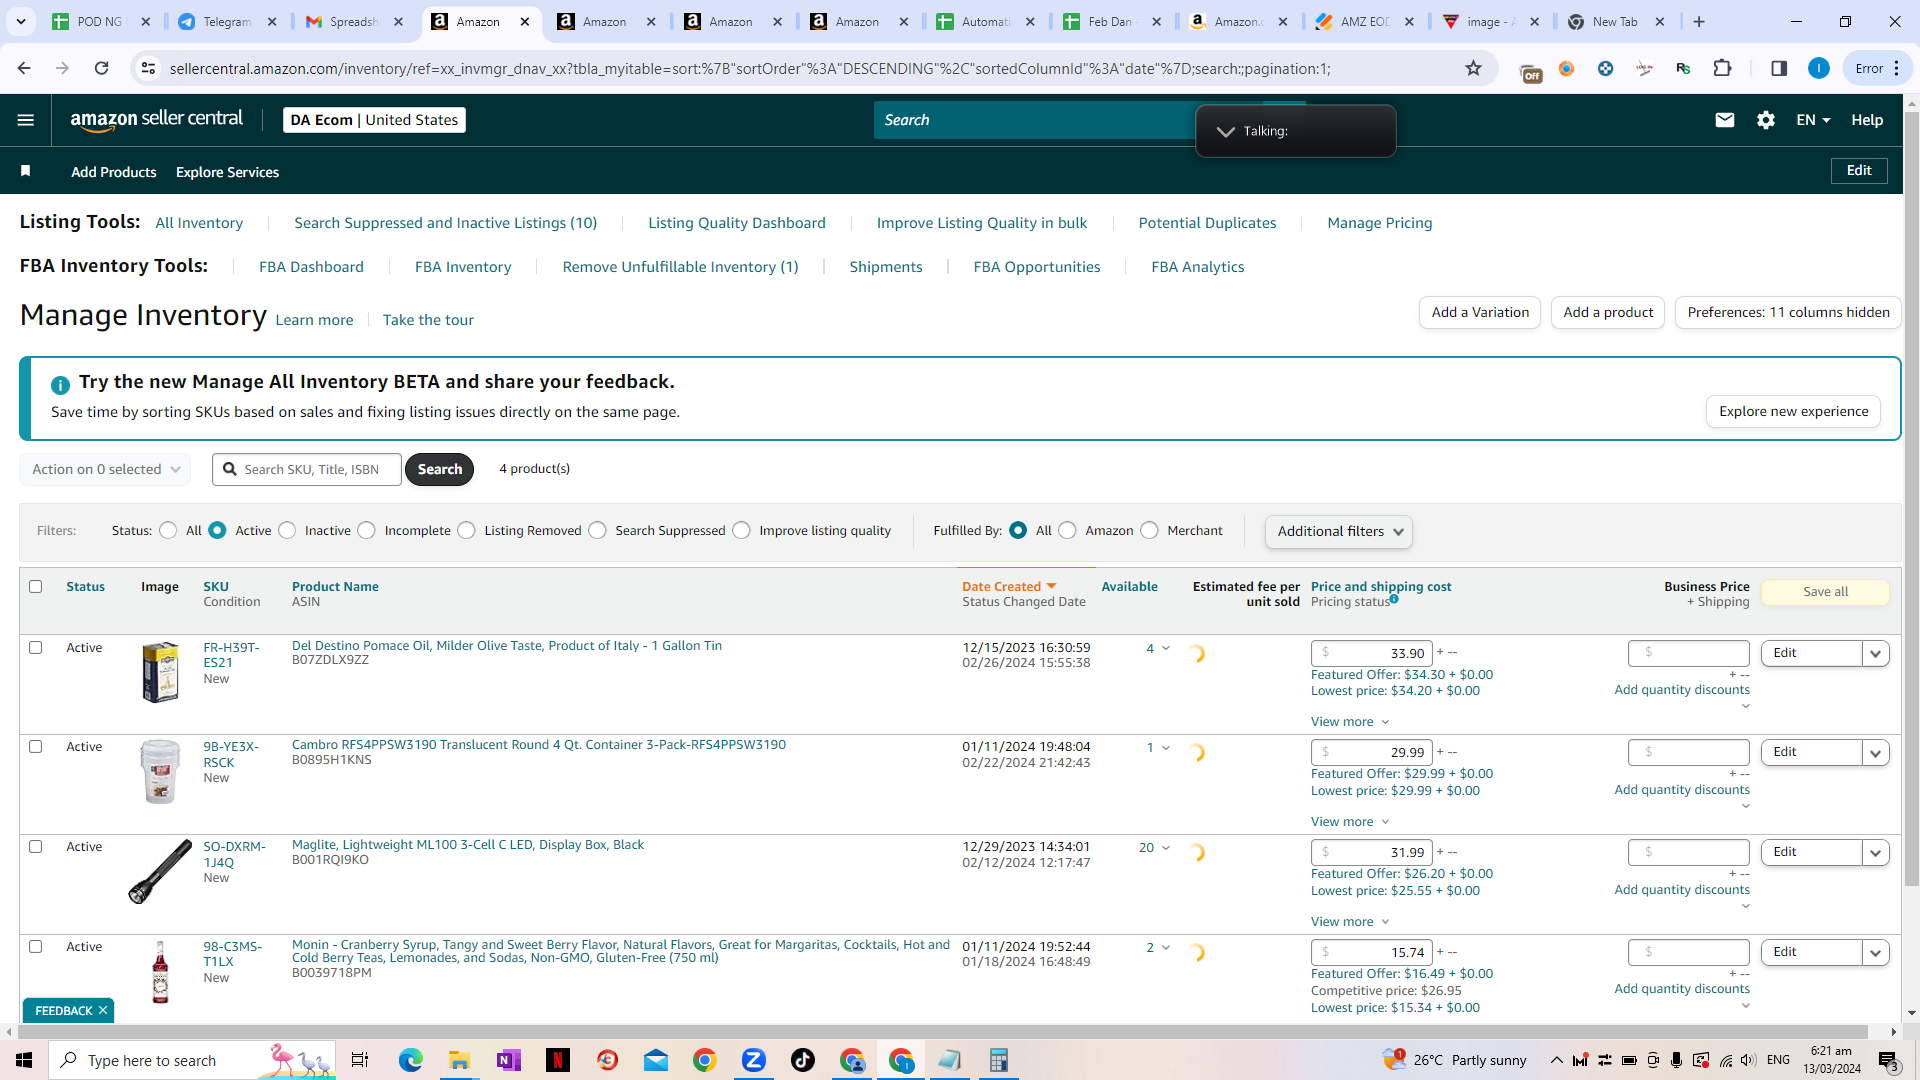The width and height of the screenshot is (1920, 1080).
Task: Click the vertical page scrollbar
Action: (x=1911, y=500)
